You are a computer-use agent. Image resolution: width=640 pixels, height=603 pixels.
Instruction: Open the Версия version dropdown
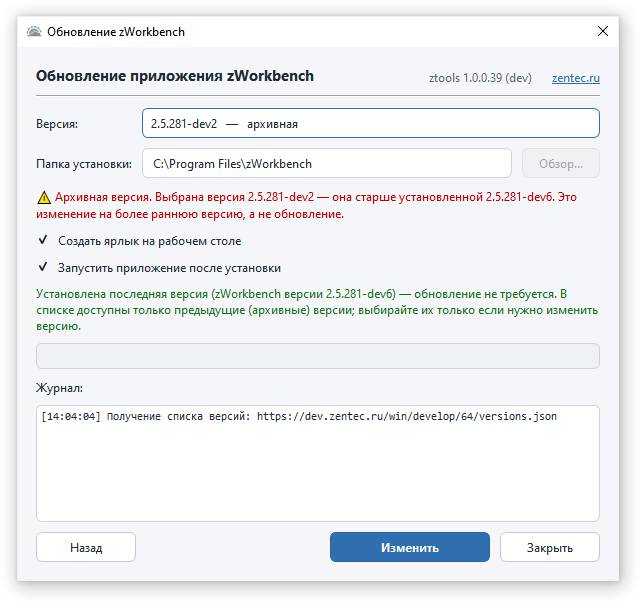[x=371, y=123]
